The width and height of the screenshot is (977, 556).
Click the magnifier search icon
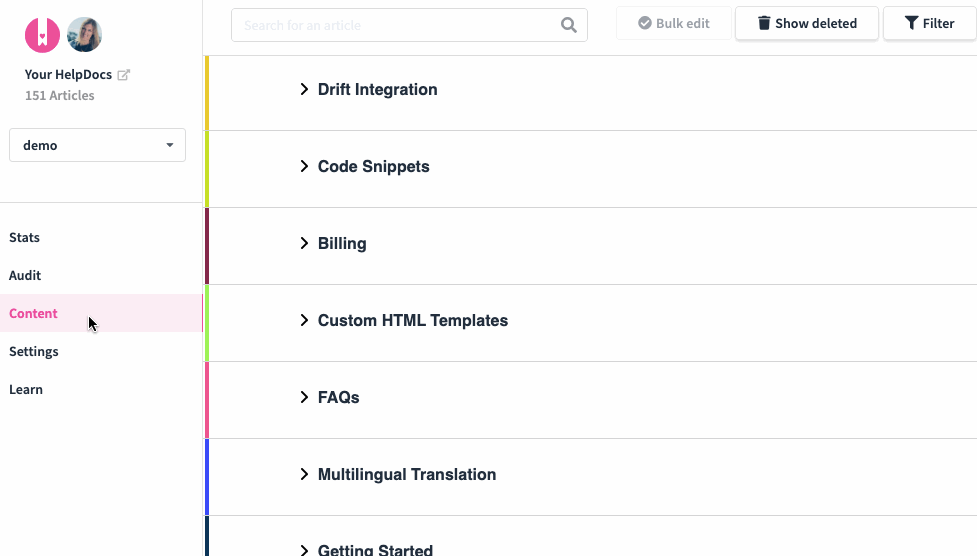[568, 25]
